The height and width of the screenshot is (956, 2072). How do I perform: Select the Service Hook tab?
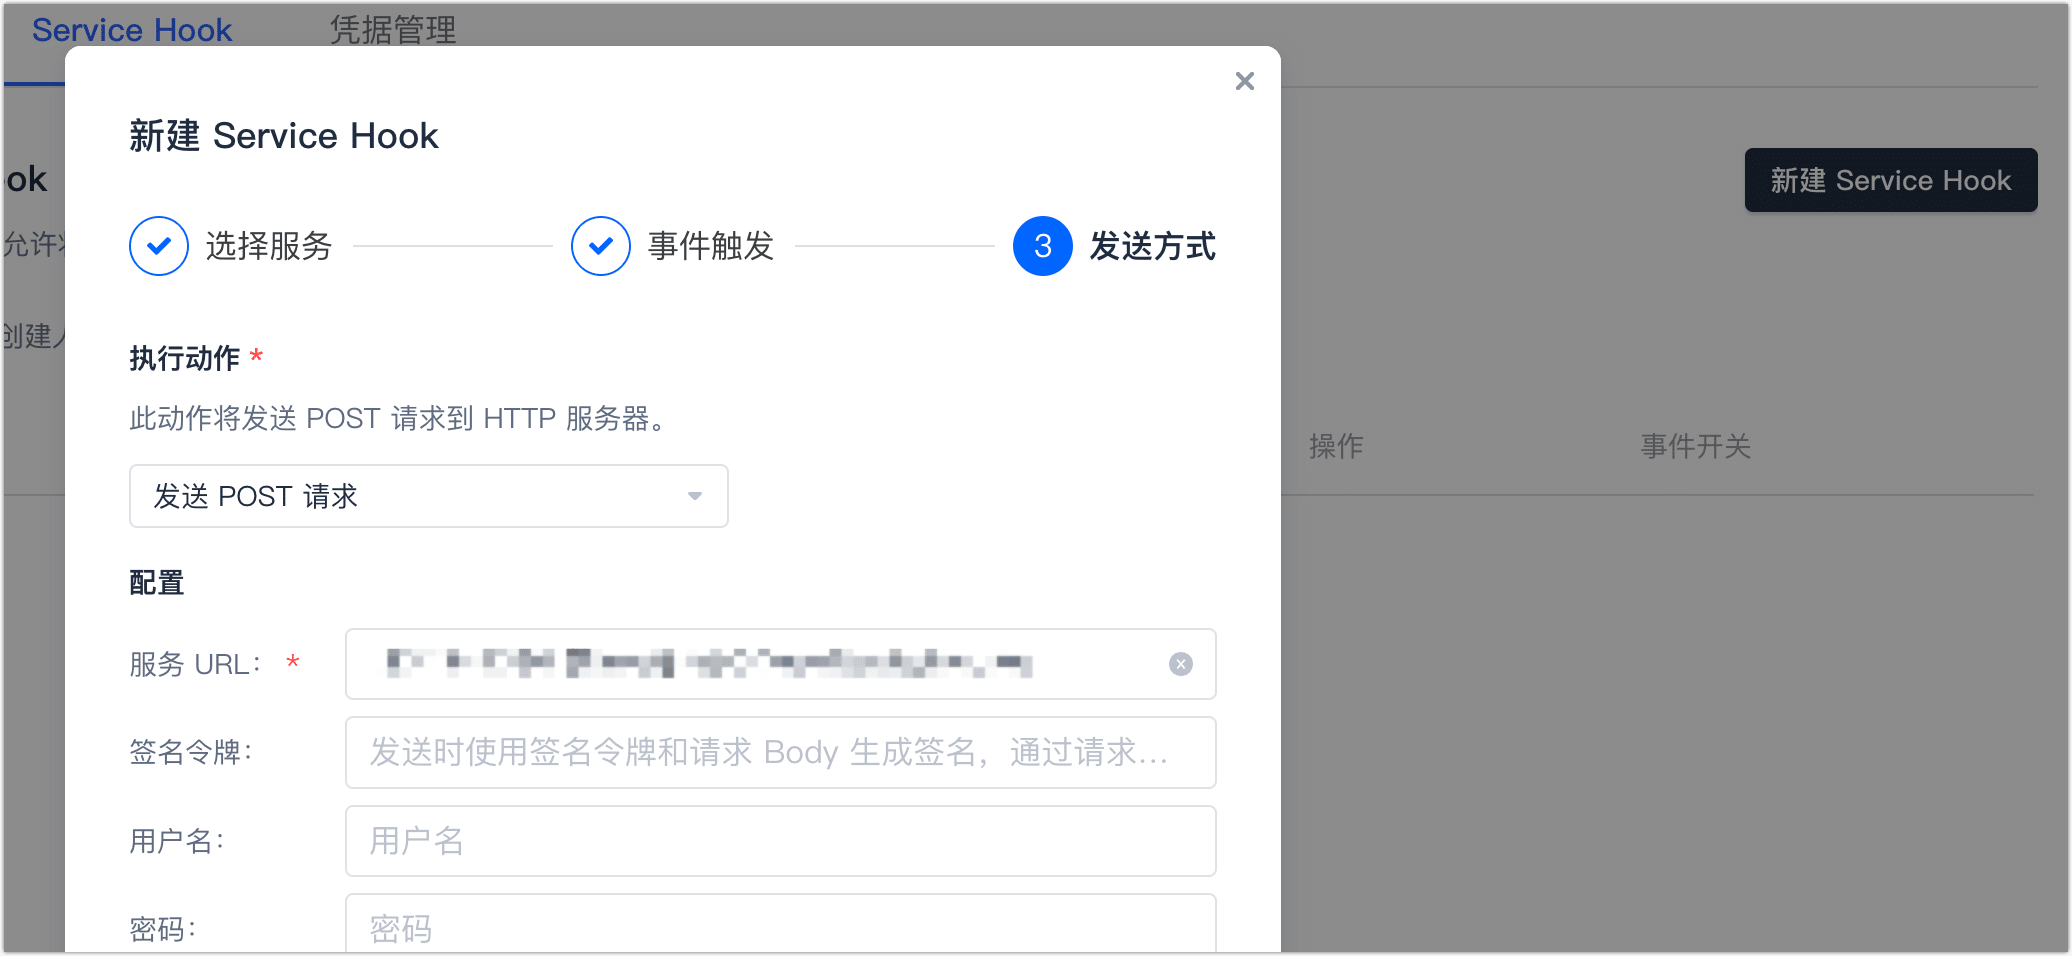tap(131, 30)
